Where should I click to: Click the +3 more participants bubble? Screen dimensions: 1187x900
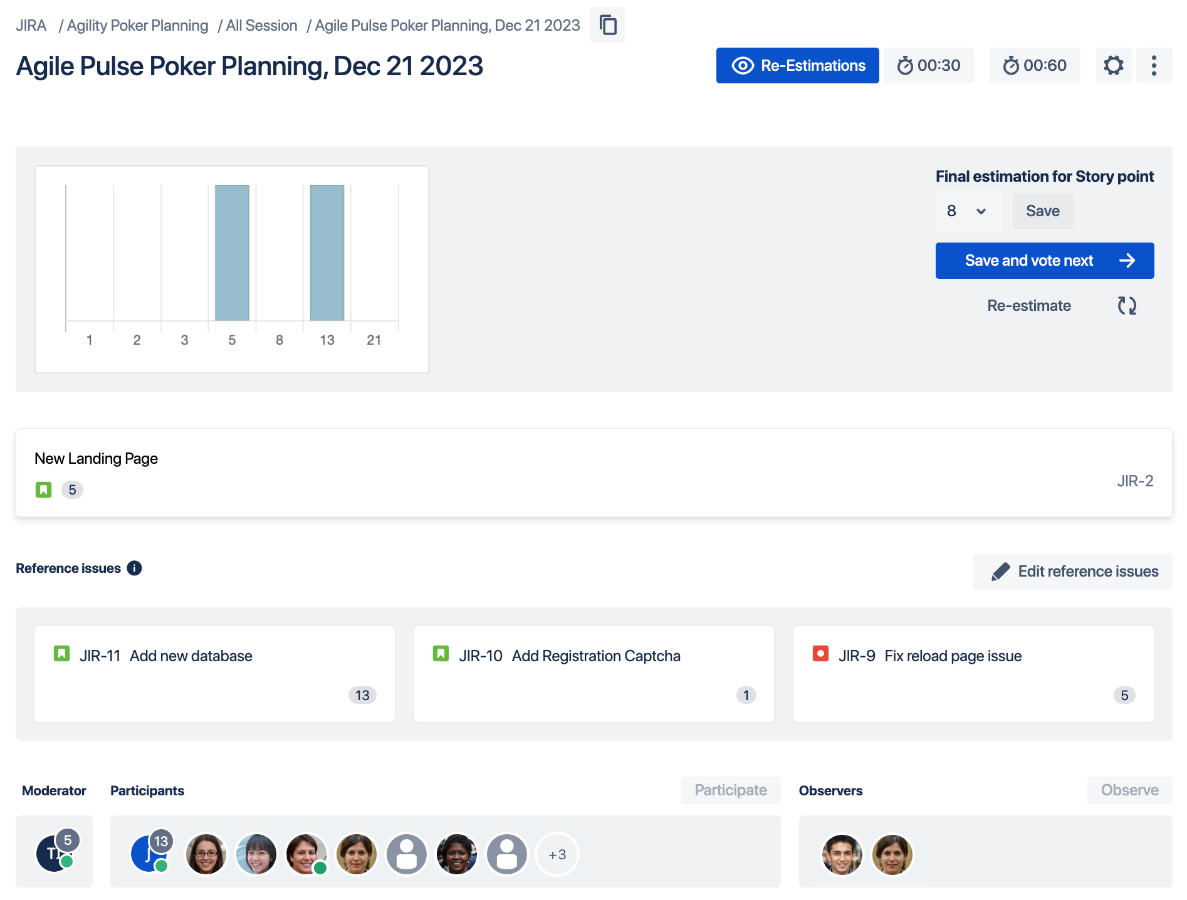click(x=557, y=855)
